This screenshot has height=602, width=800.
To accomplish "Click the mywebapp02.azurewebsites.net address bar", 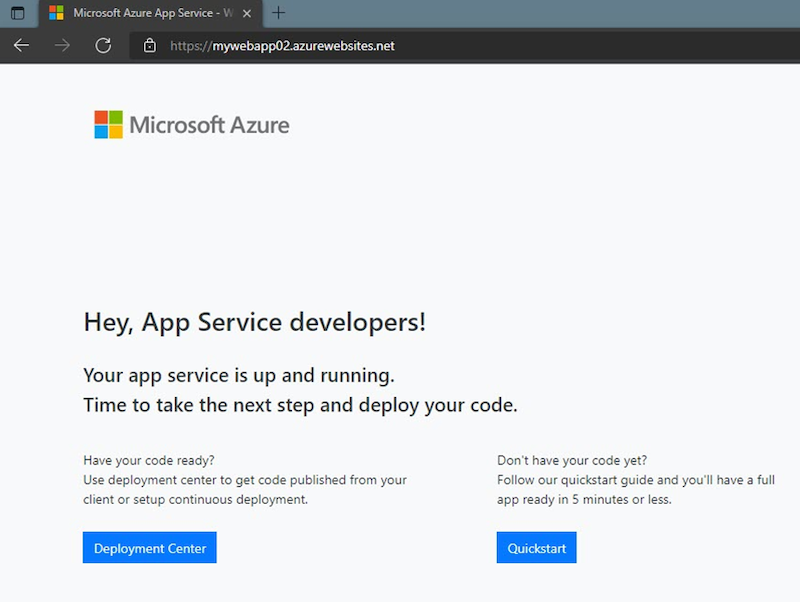I will coord(300,45).
